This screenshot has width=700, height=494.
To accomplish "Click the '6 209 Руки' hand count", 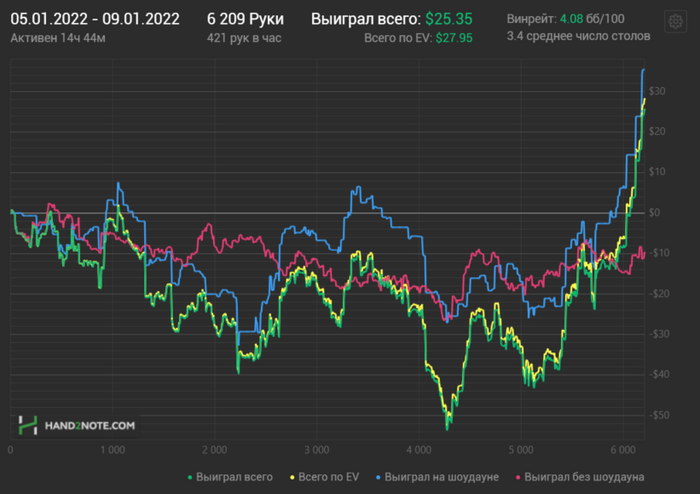I will [x=245, y=19].
